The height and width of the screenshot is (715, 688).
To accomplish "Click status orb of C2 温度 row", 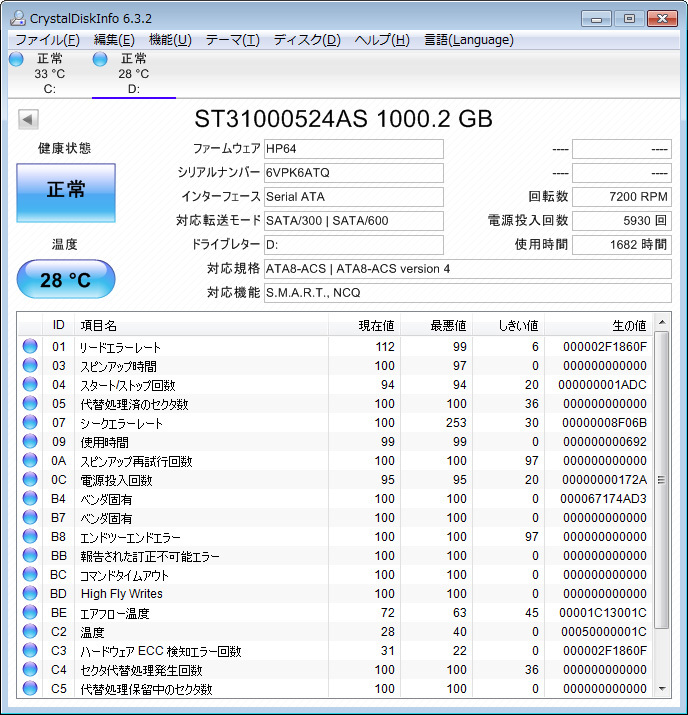I will coord(30,631).
